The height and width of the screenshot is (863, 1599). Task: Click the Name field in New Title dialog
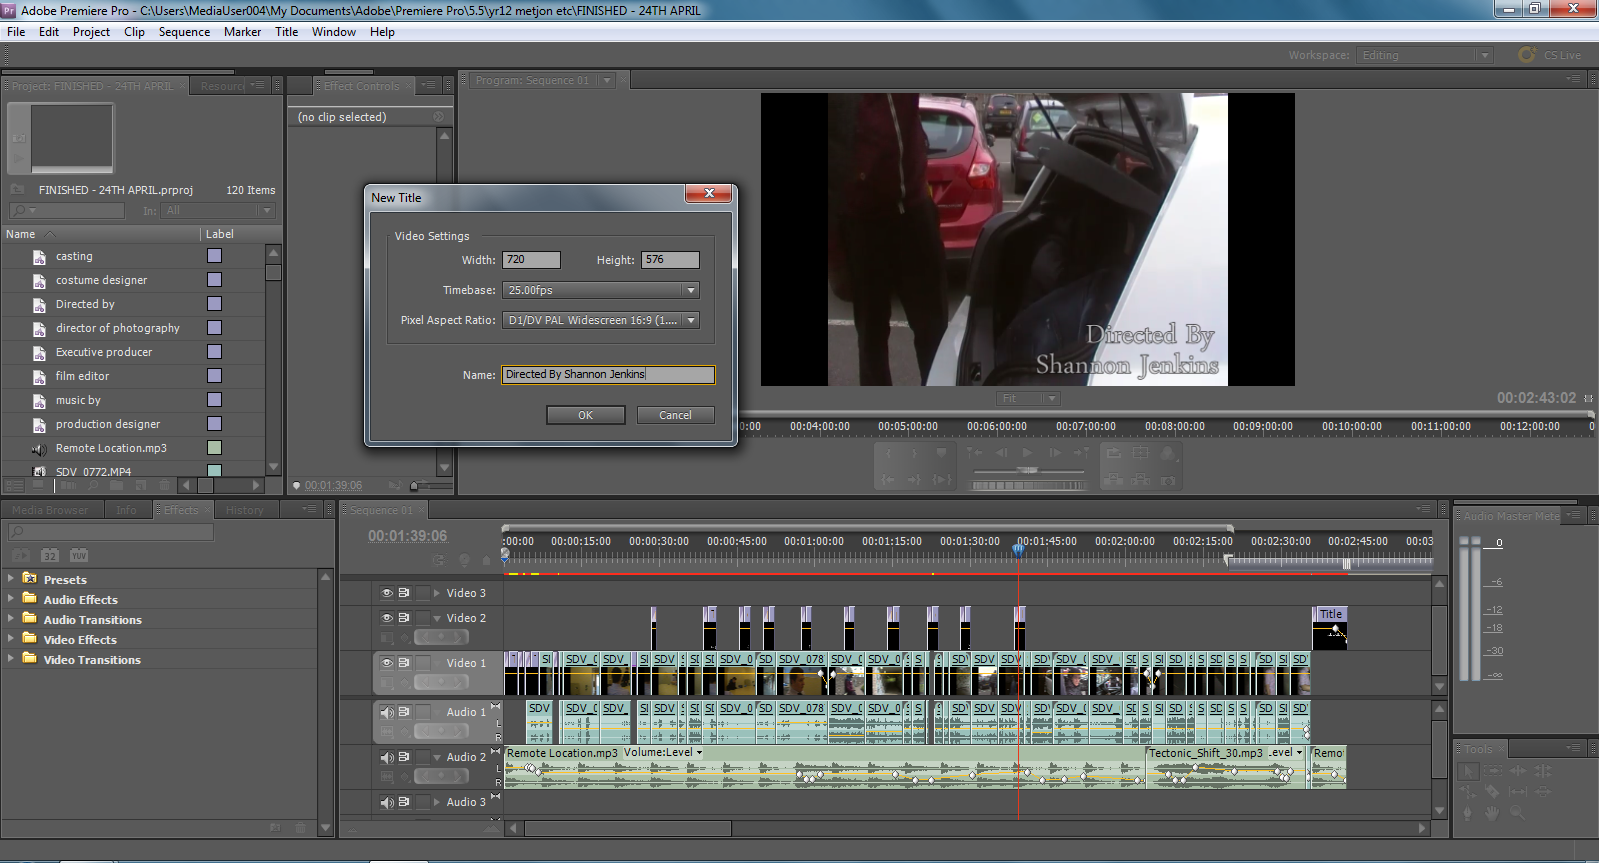608,375
